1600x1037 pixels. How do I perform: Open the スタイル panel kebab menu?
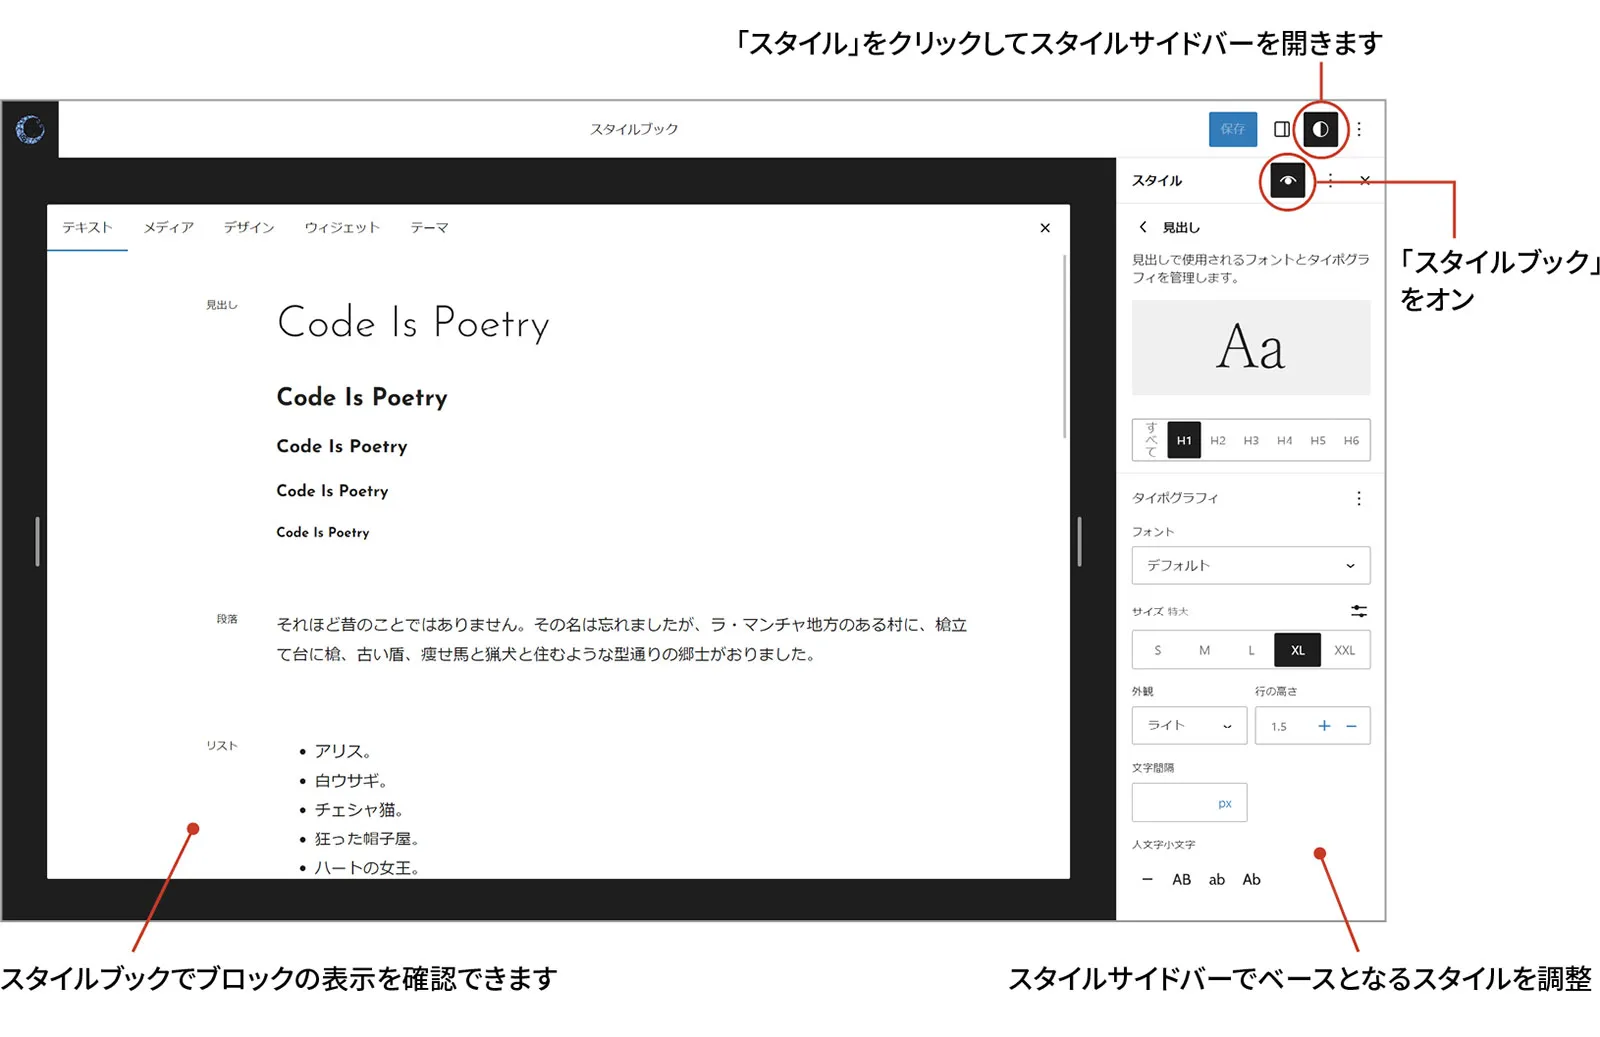point(1331,181)
